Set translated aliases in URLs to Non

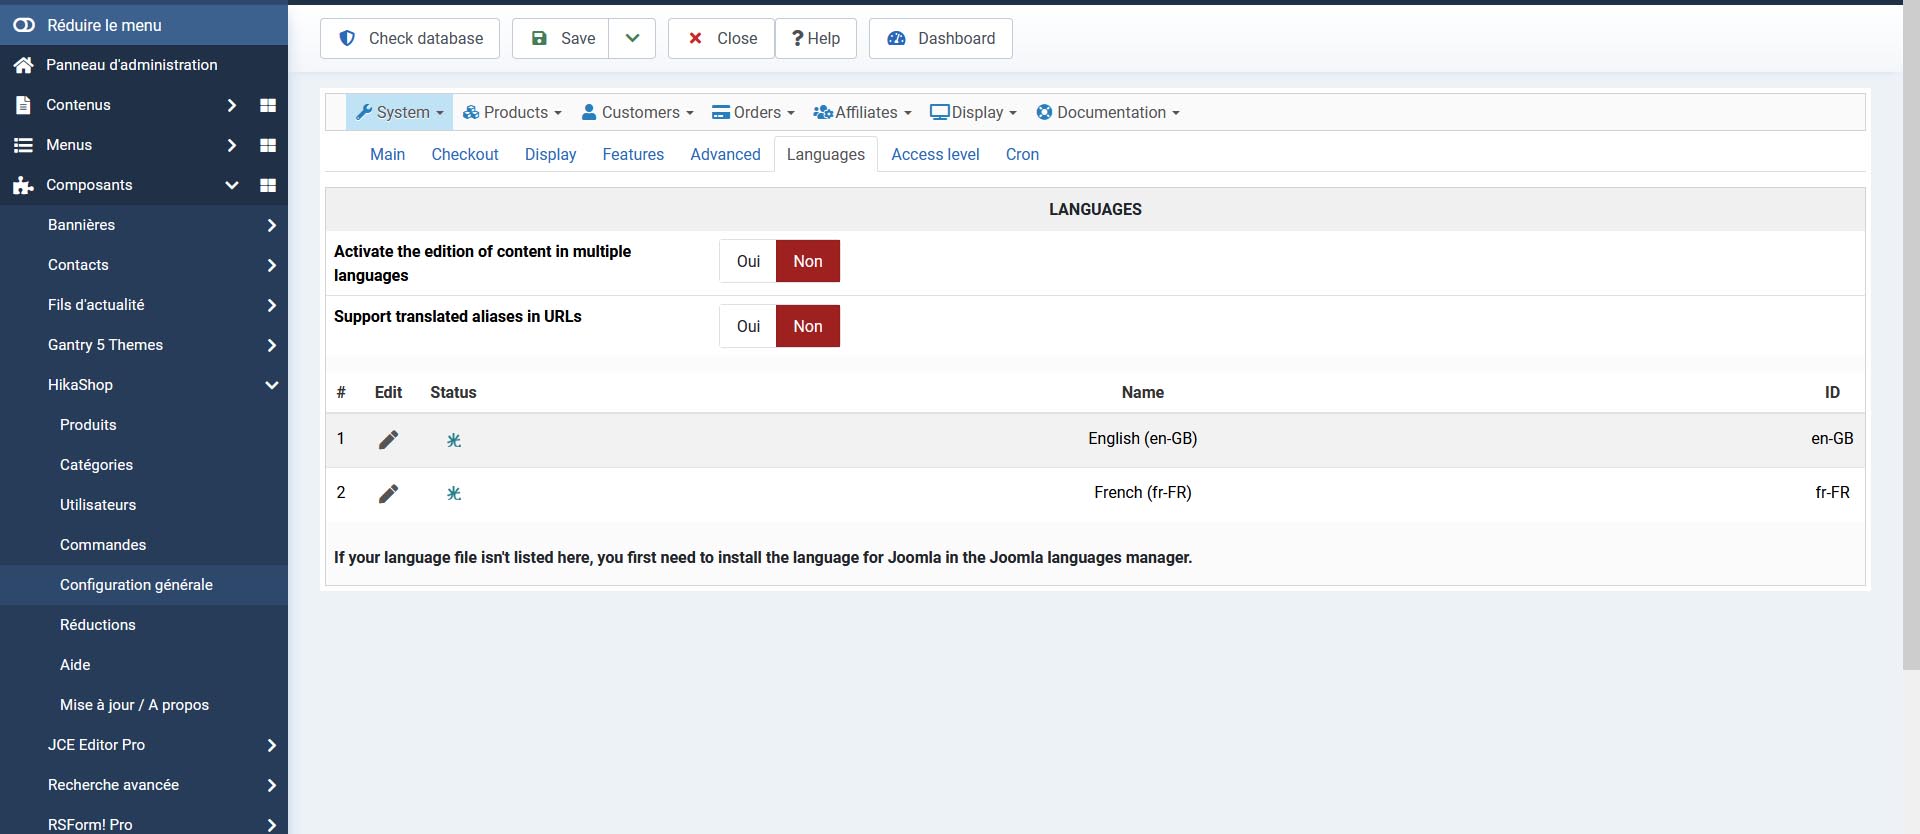[x=808, y=326]
